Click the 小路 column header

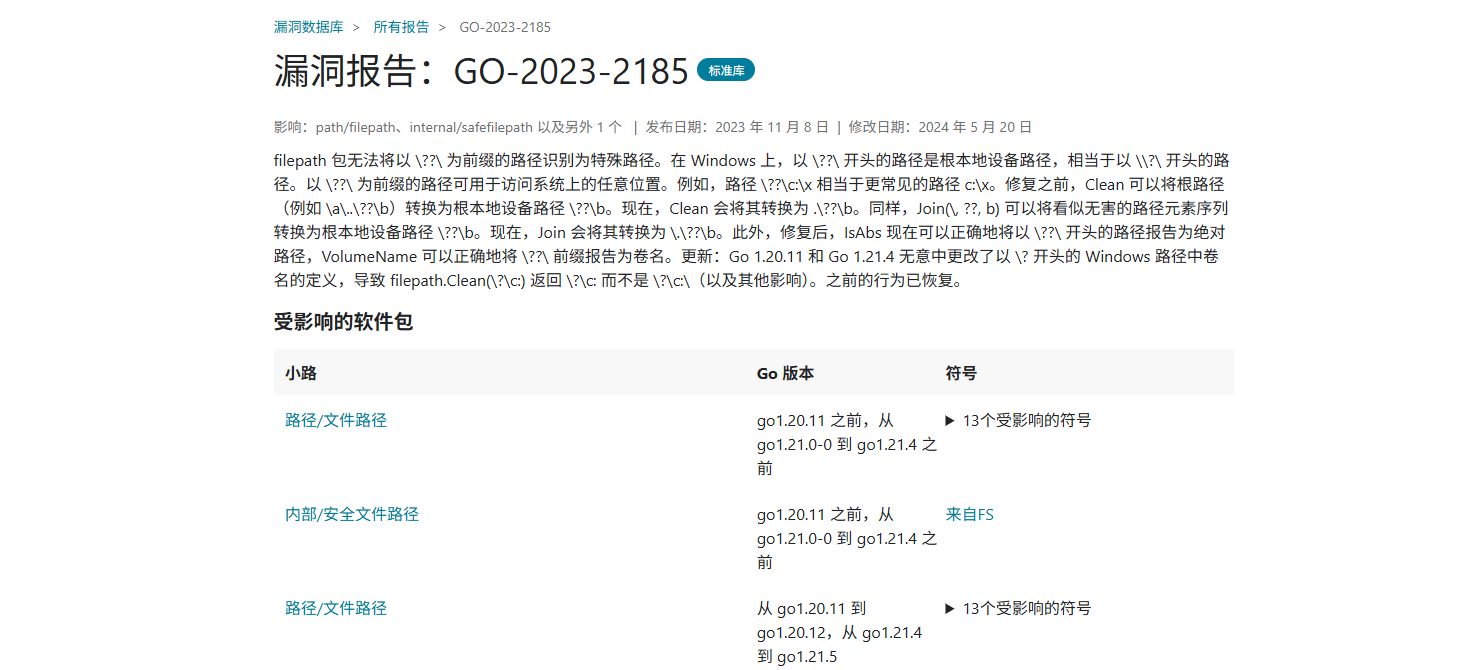(x=301, y=373)
